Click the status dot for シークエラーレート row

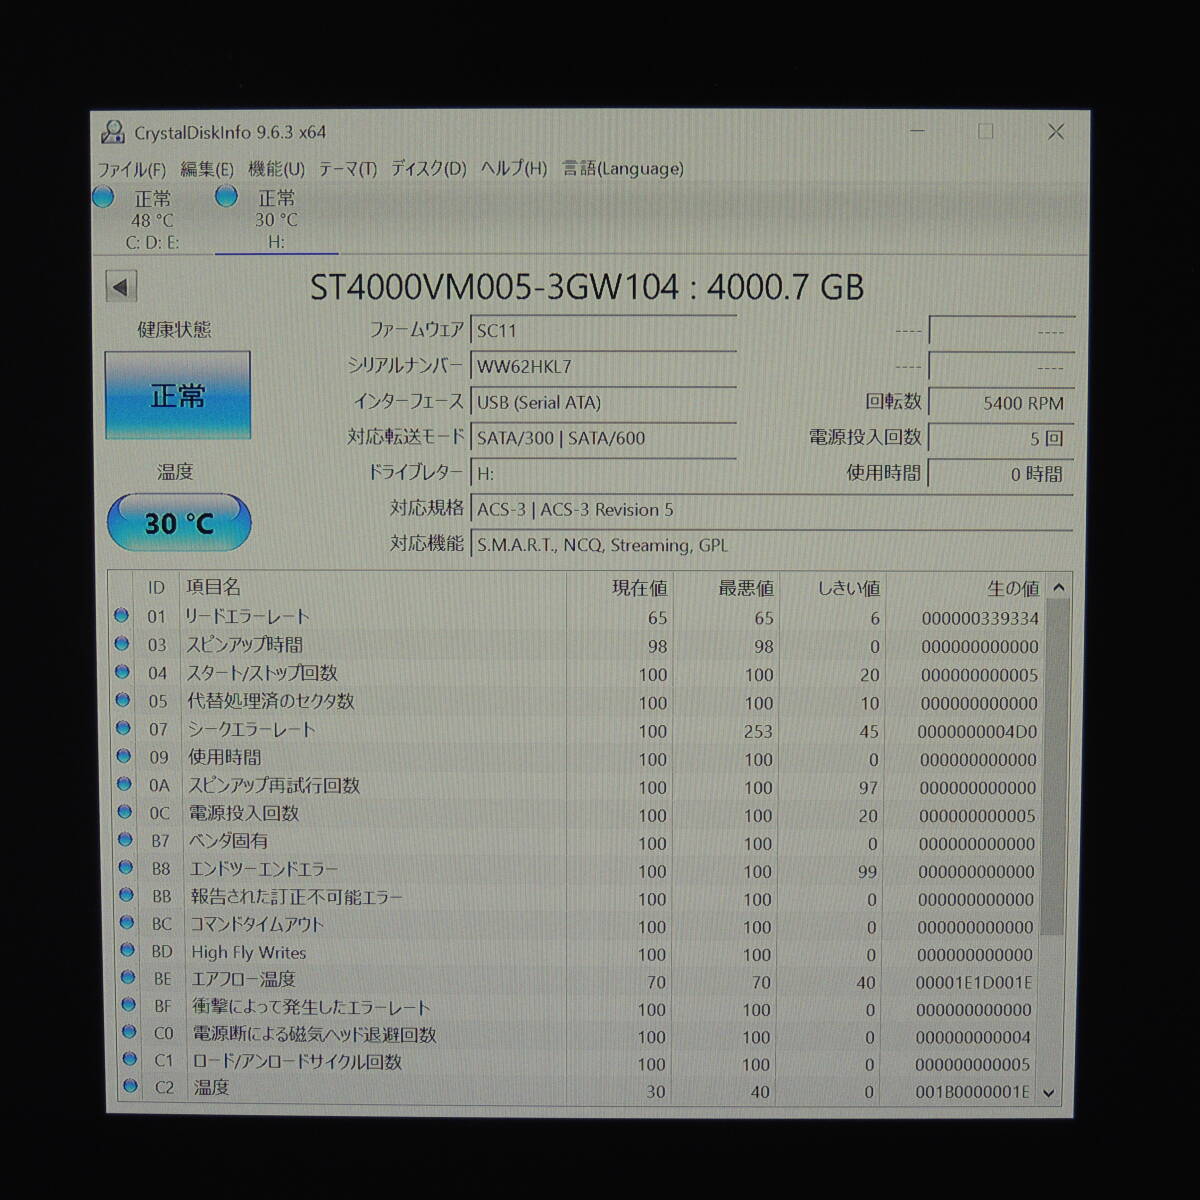pos(124,728)
